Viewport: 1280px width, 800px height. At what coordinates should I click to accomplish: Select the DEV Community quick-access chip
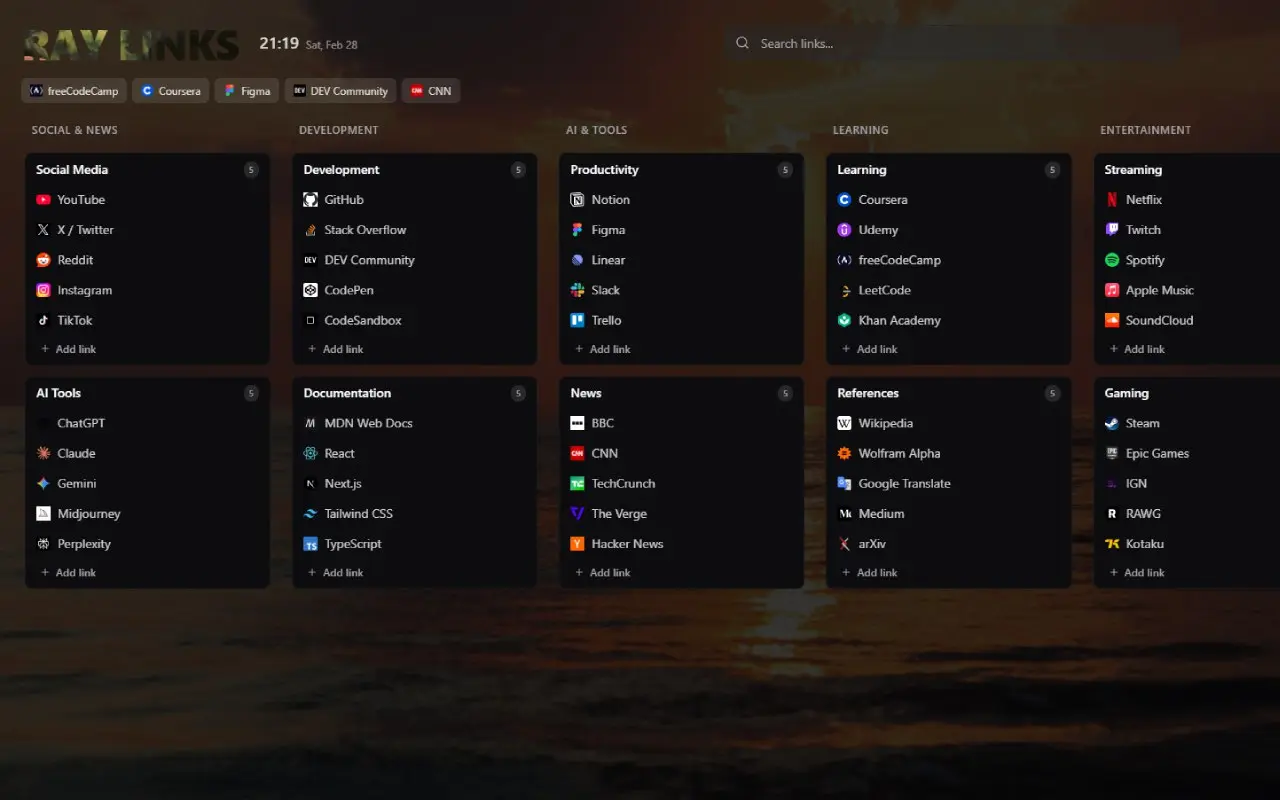coord(340,91)
